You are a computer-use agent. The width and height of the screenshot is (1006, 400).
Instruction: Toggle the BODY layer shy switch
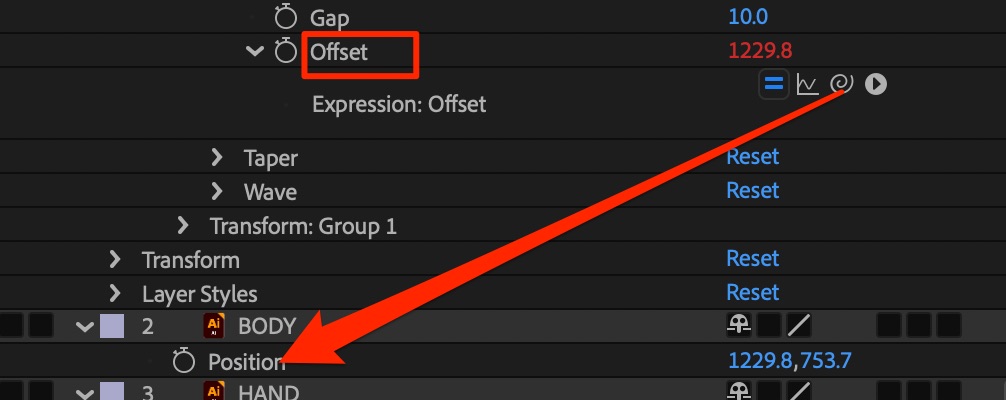[740, 325]
